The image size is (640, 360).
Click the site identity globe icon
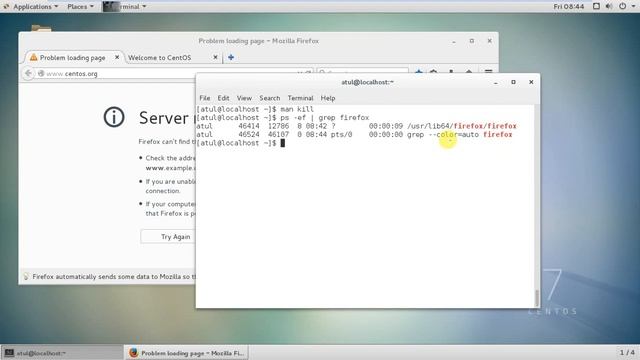[41, 73]
